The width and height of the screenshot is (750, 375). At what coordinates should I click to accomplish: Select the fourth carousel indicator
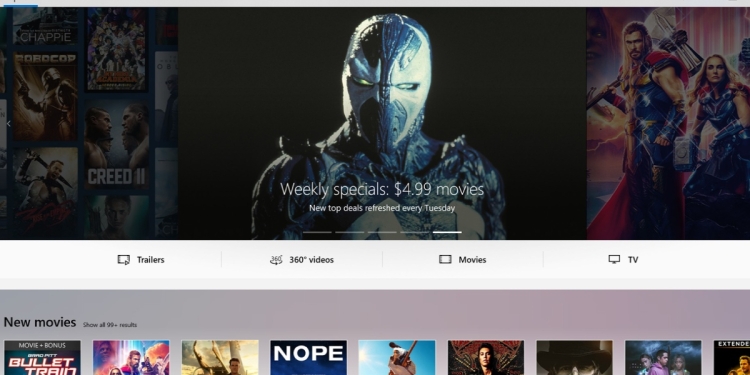pos(415,232)
